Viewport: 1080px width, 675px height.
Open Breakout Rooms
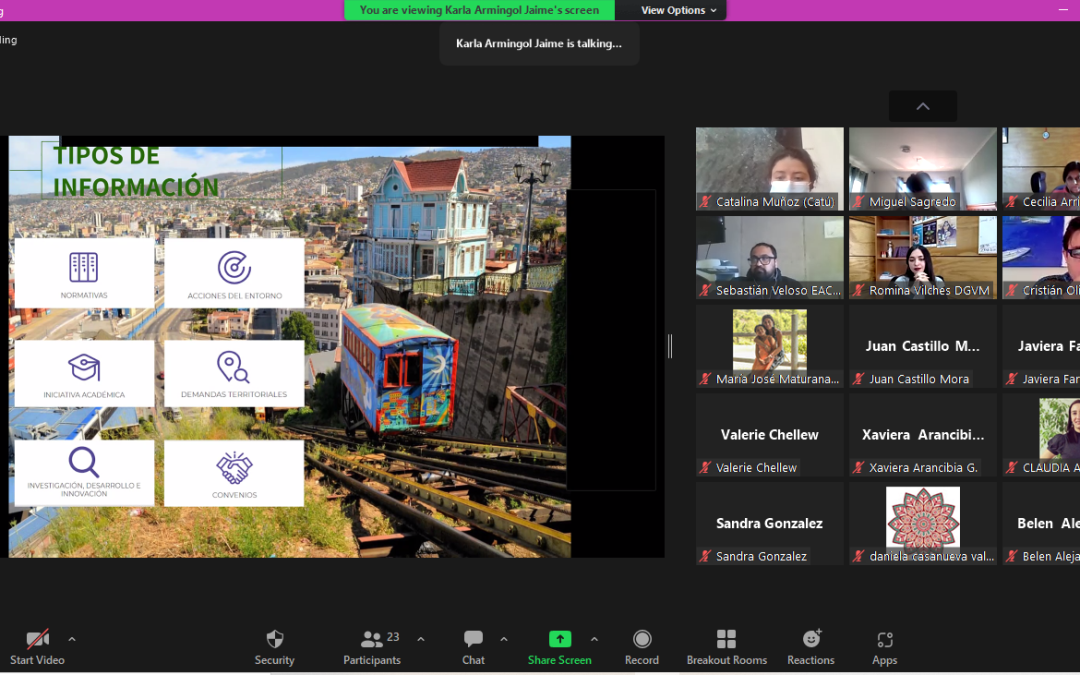(726, 639)
